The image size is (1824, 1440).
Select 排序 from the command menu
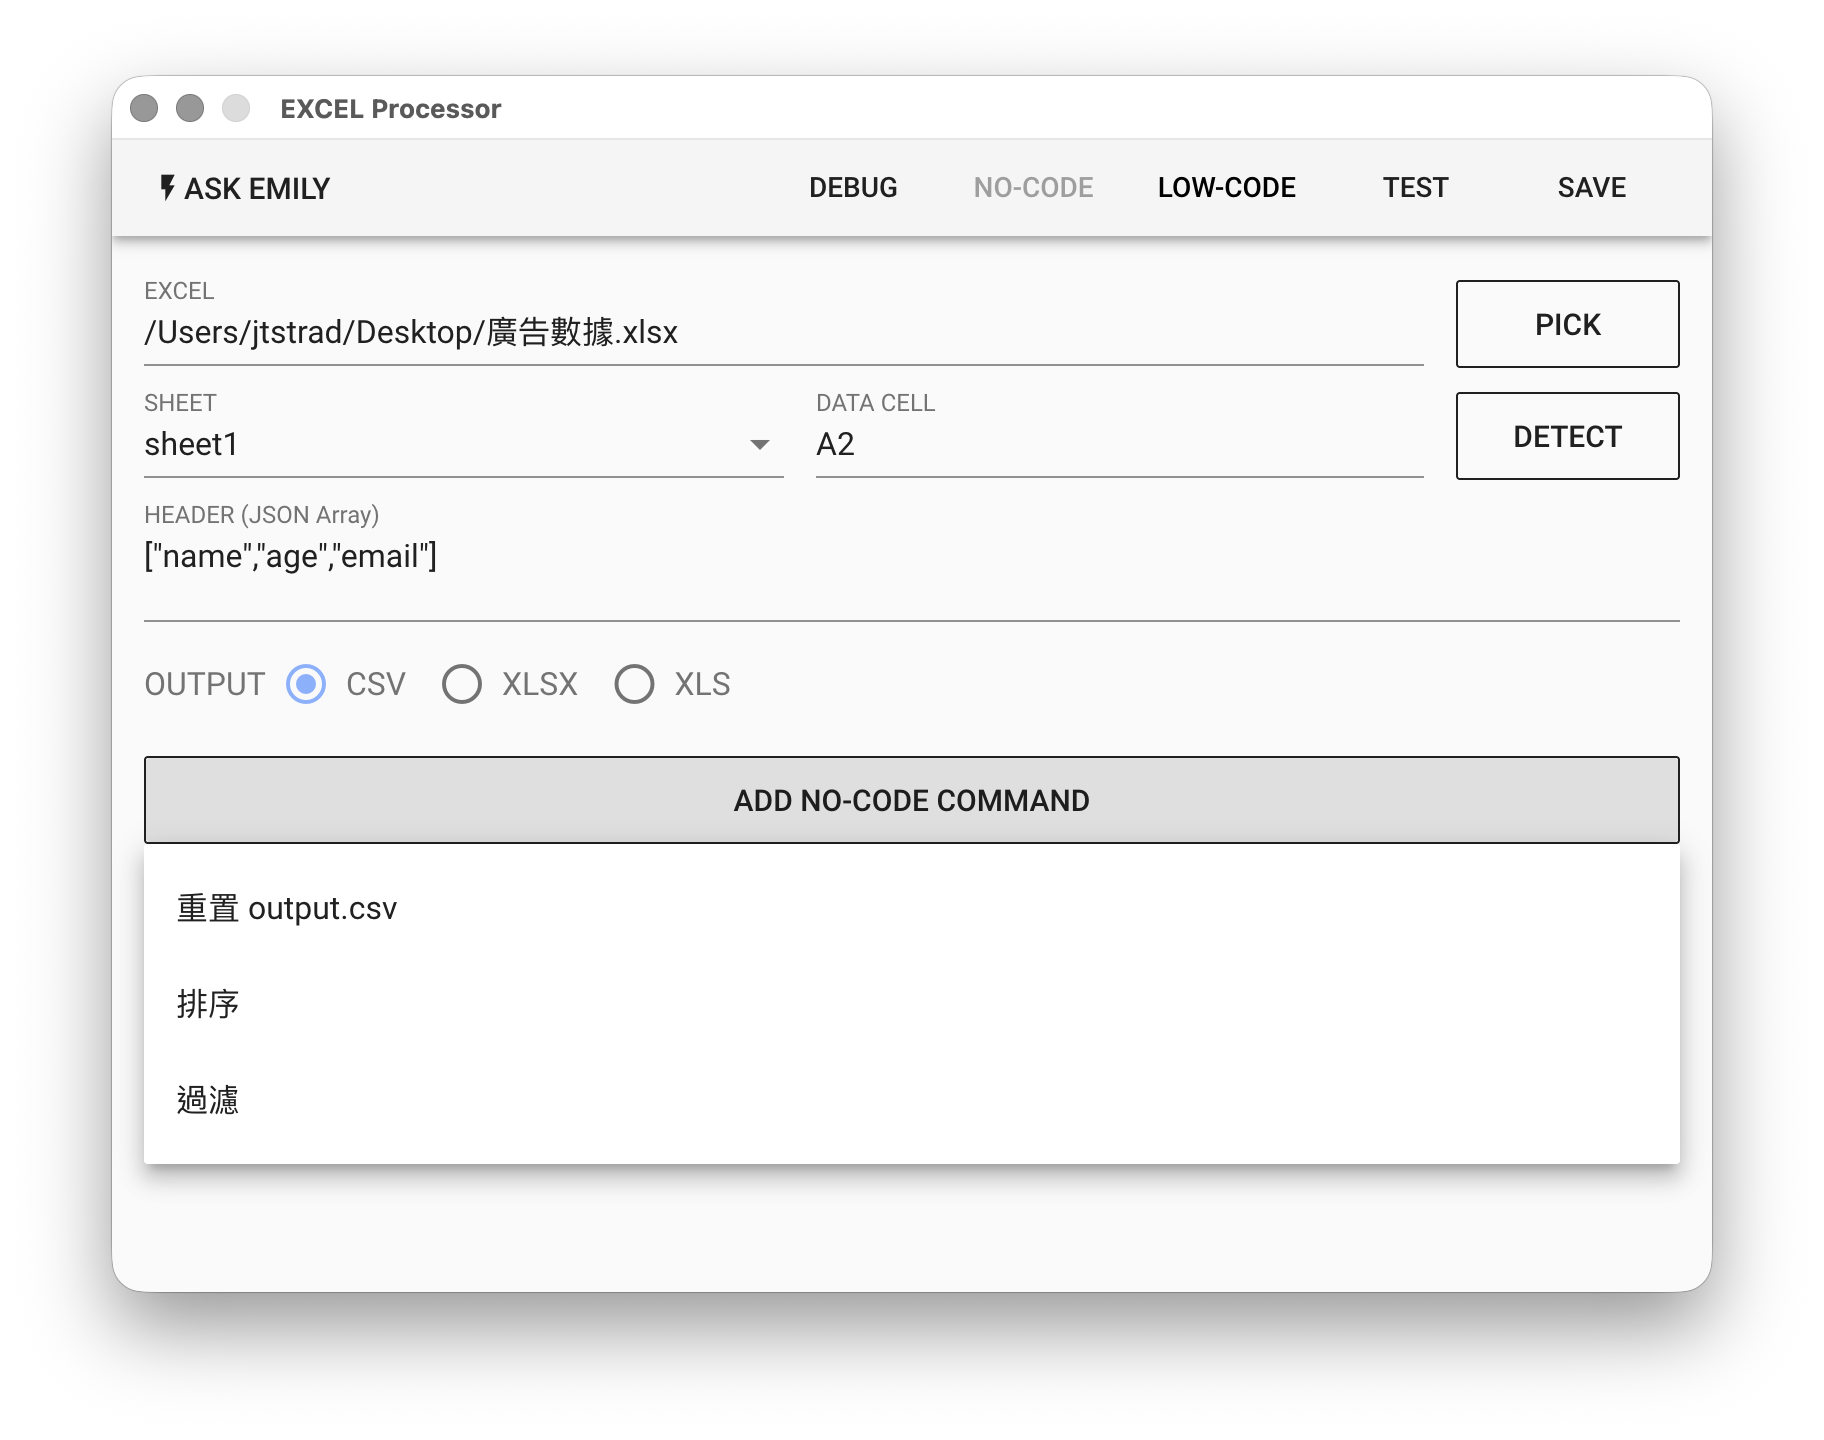click(x=208, y=1004)
